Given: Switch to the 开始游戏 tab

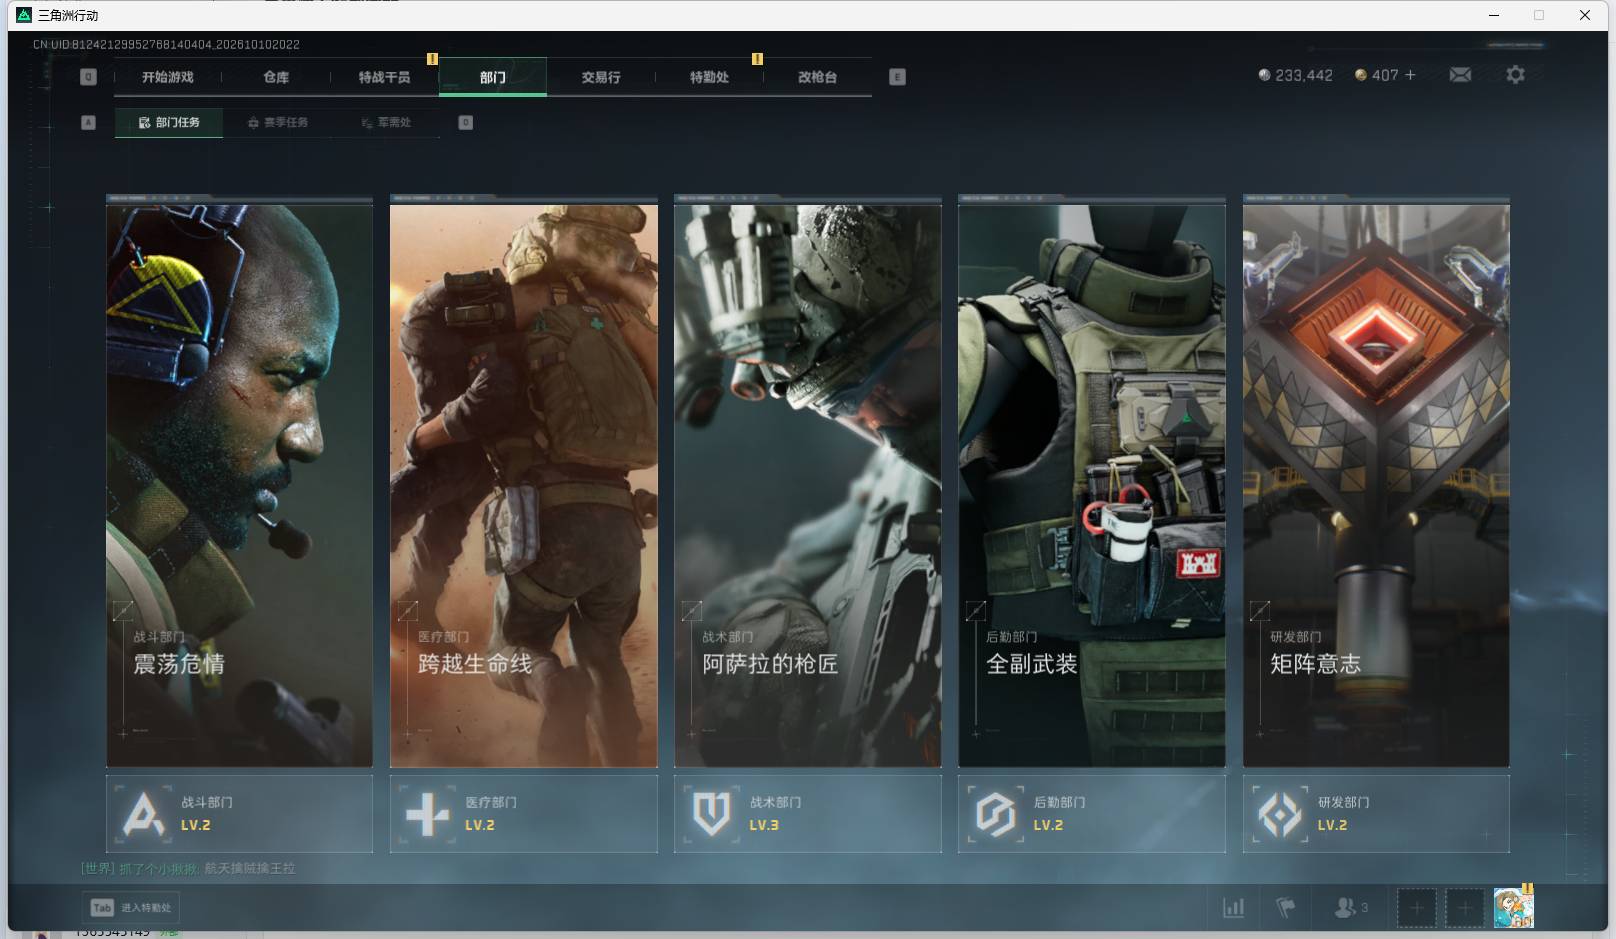Looking at the screenshot, I should (x=168, y=77).
